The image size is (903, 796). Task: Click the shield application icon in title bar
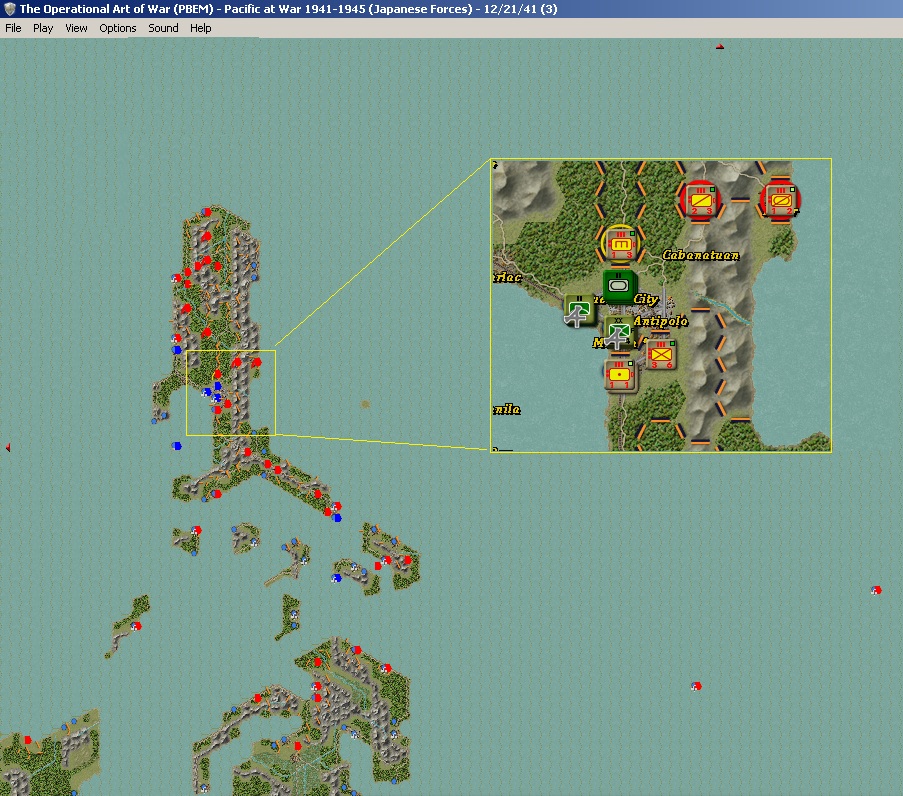coord(9,9)
